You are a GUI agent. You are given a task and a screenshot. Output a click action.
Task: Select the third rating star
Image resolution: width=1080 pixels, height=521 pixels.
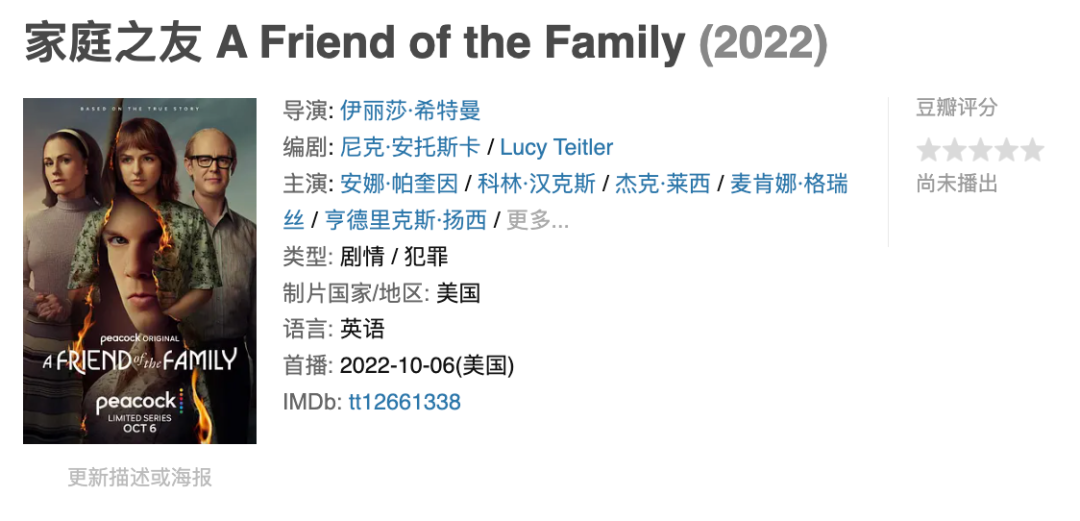[980, 151]
